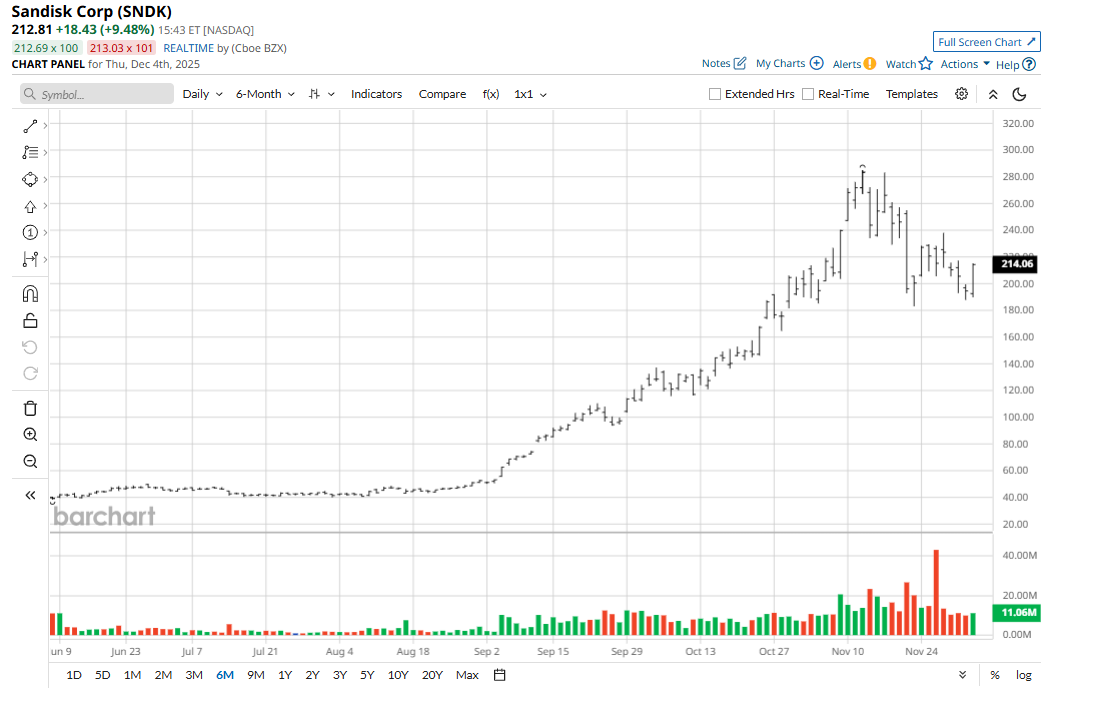The image size is (1095, 715).
Task: Select the 1Y time range
Action: click(285, 675)
